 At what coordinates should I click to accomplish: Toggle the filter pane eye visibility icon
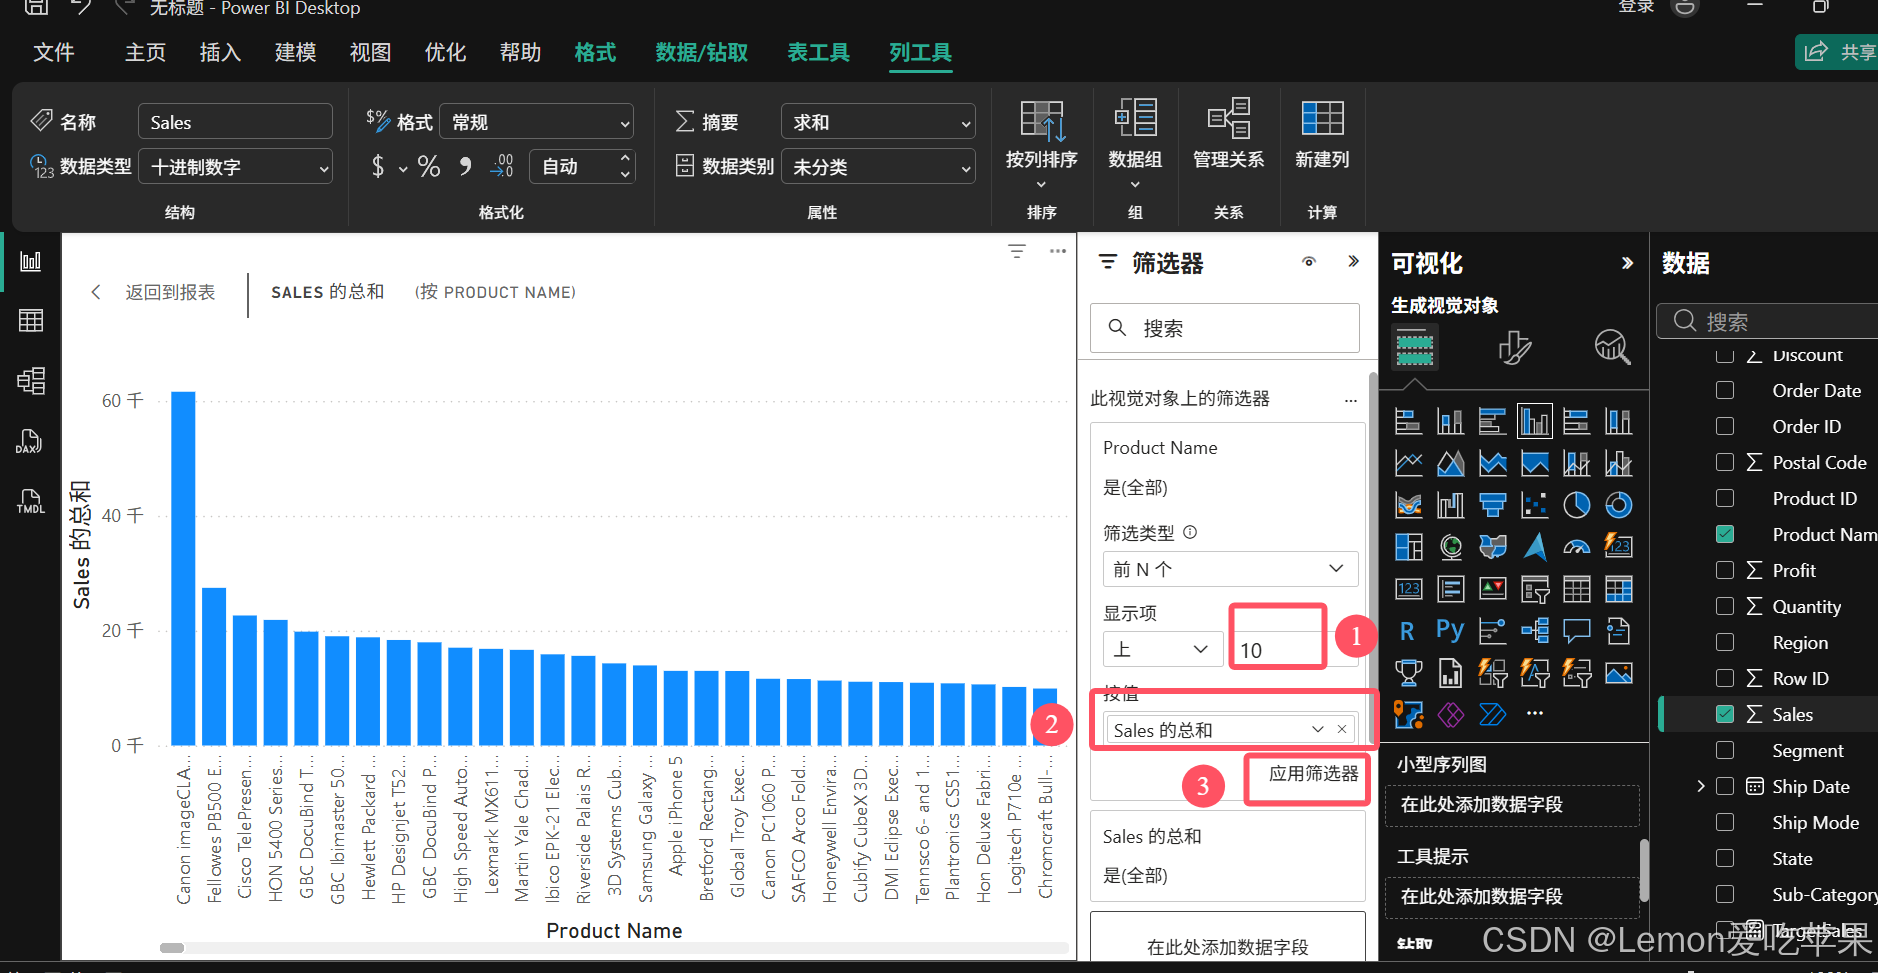point(1309,262)
